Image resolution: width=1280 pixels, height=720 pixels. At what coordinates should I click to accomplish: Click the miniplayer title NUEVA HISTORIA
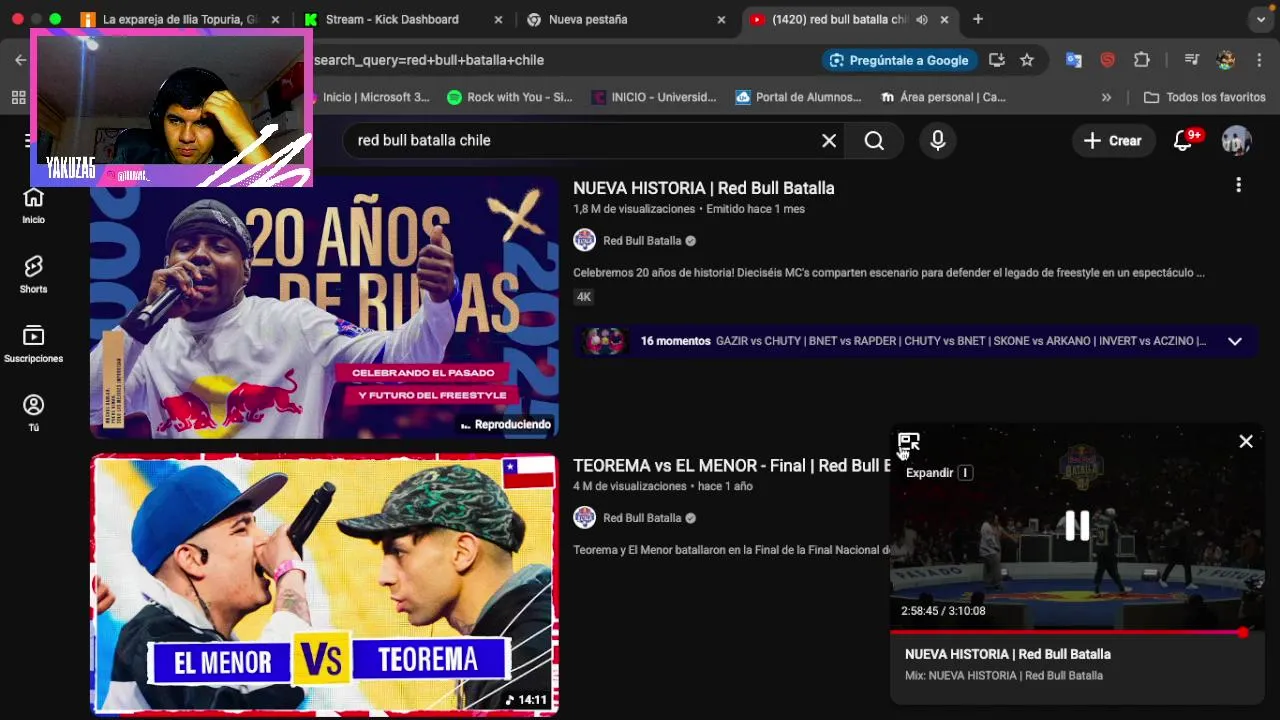(1008, 654)
